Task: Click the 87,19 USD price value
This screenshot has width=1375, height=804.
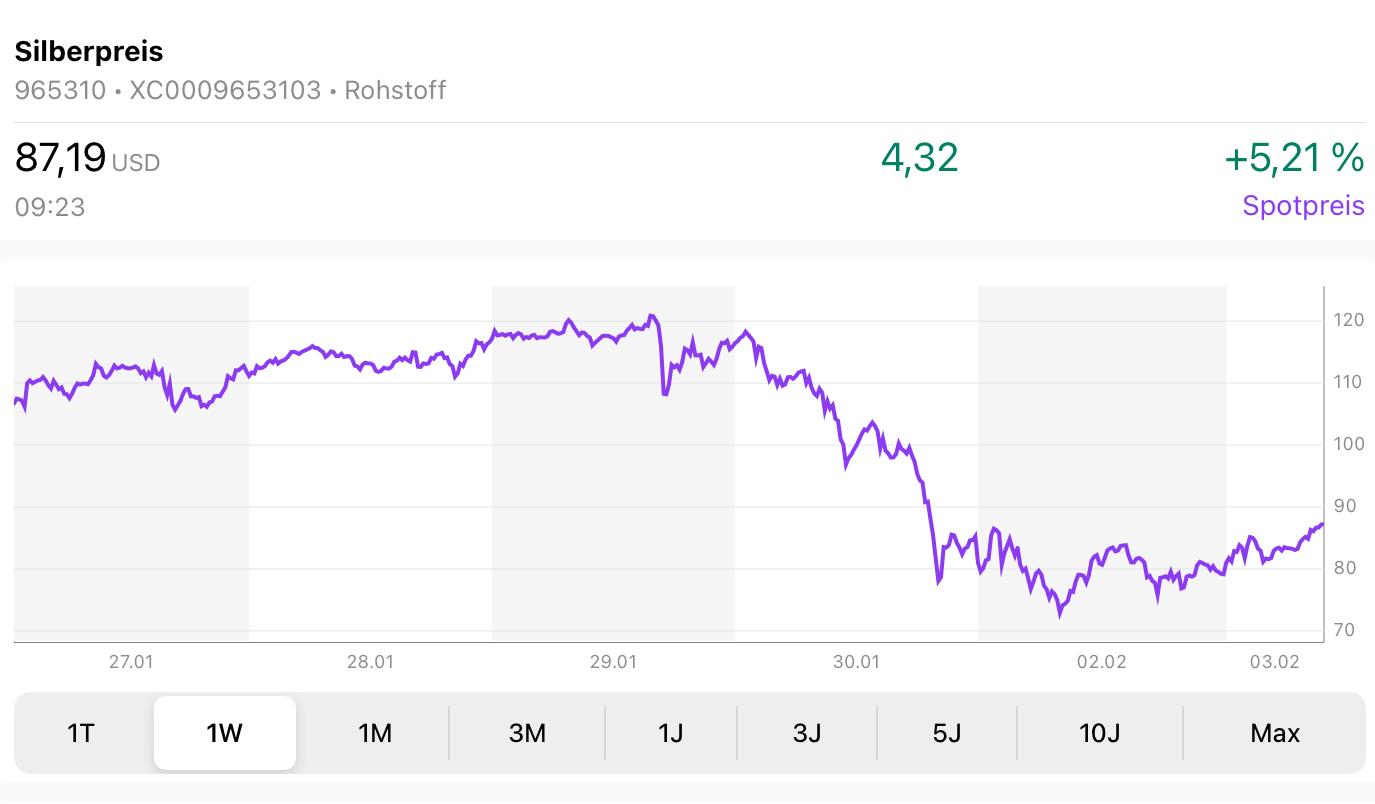Action: pyautogui.click(x=87, y=158)
